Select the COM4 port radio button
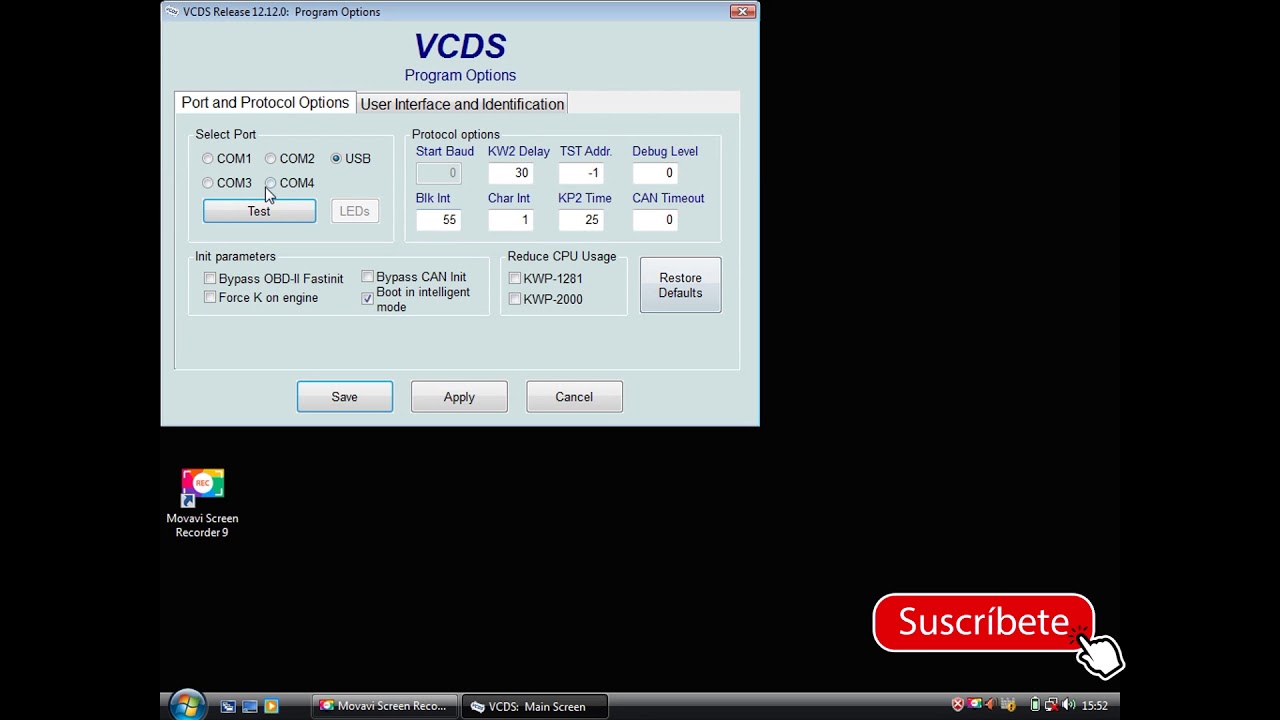 pos(270,183)
